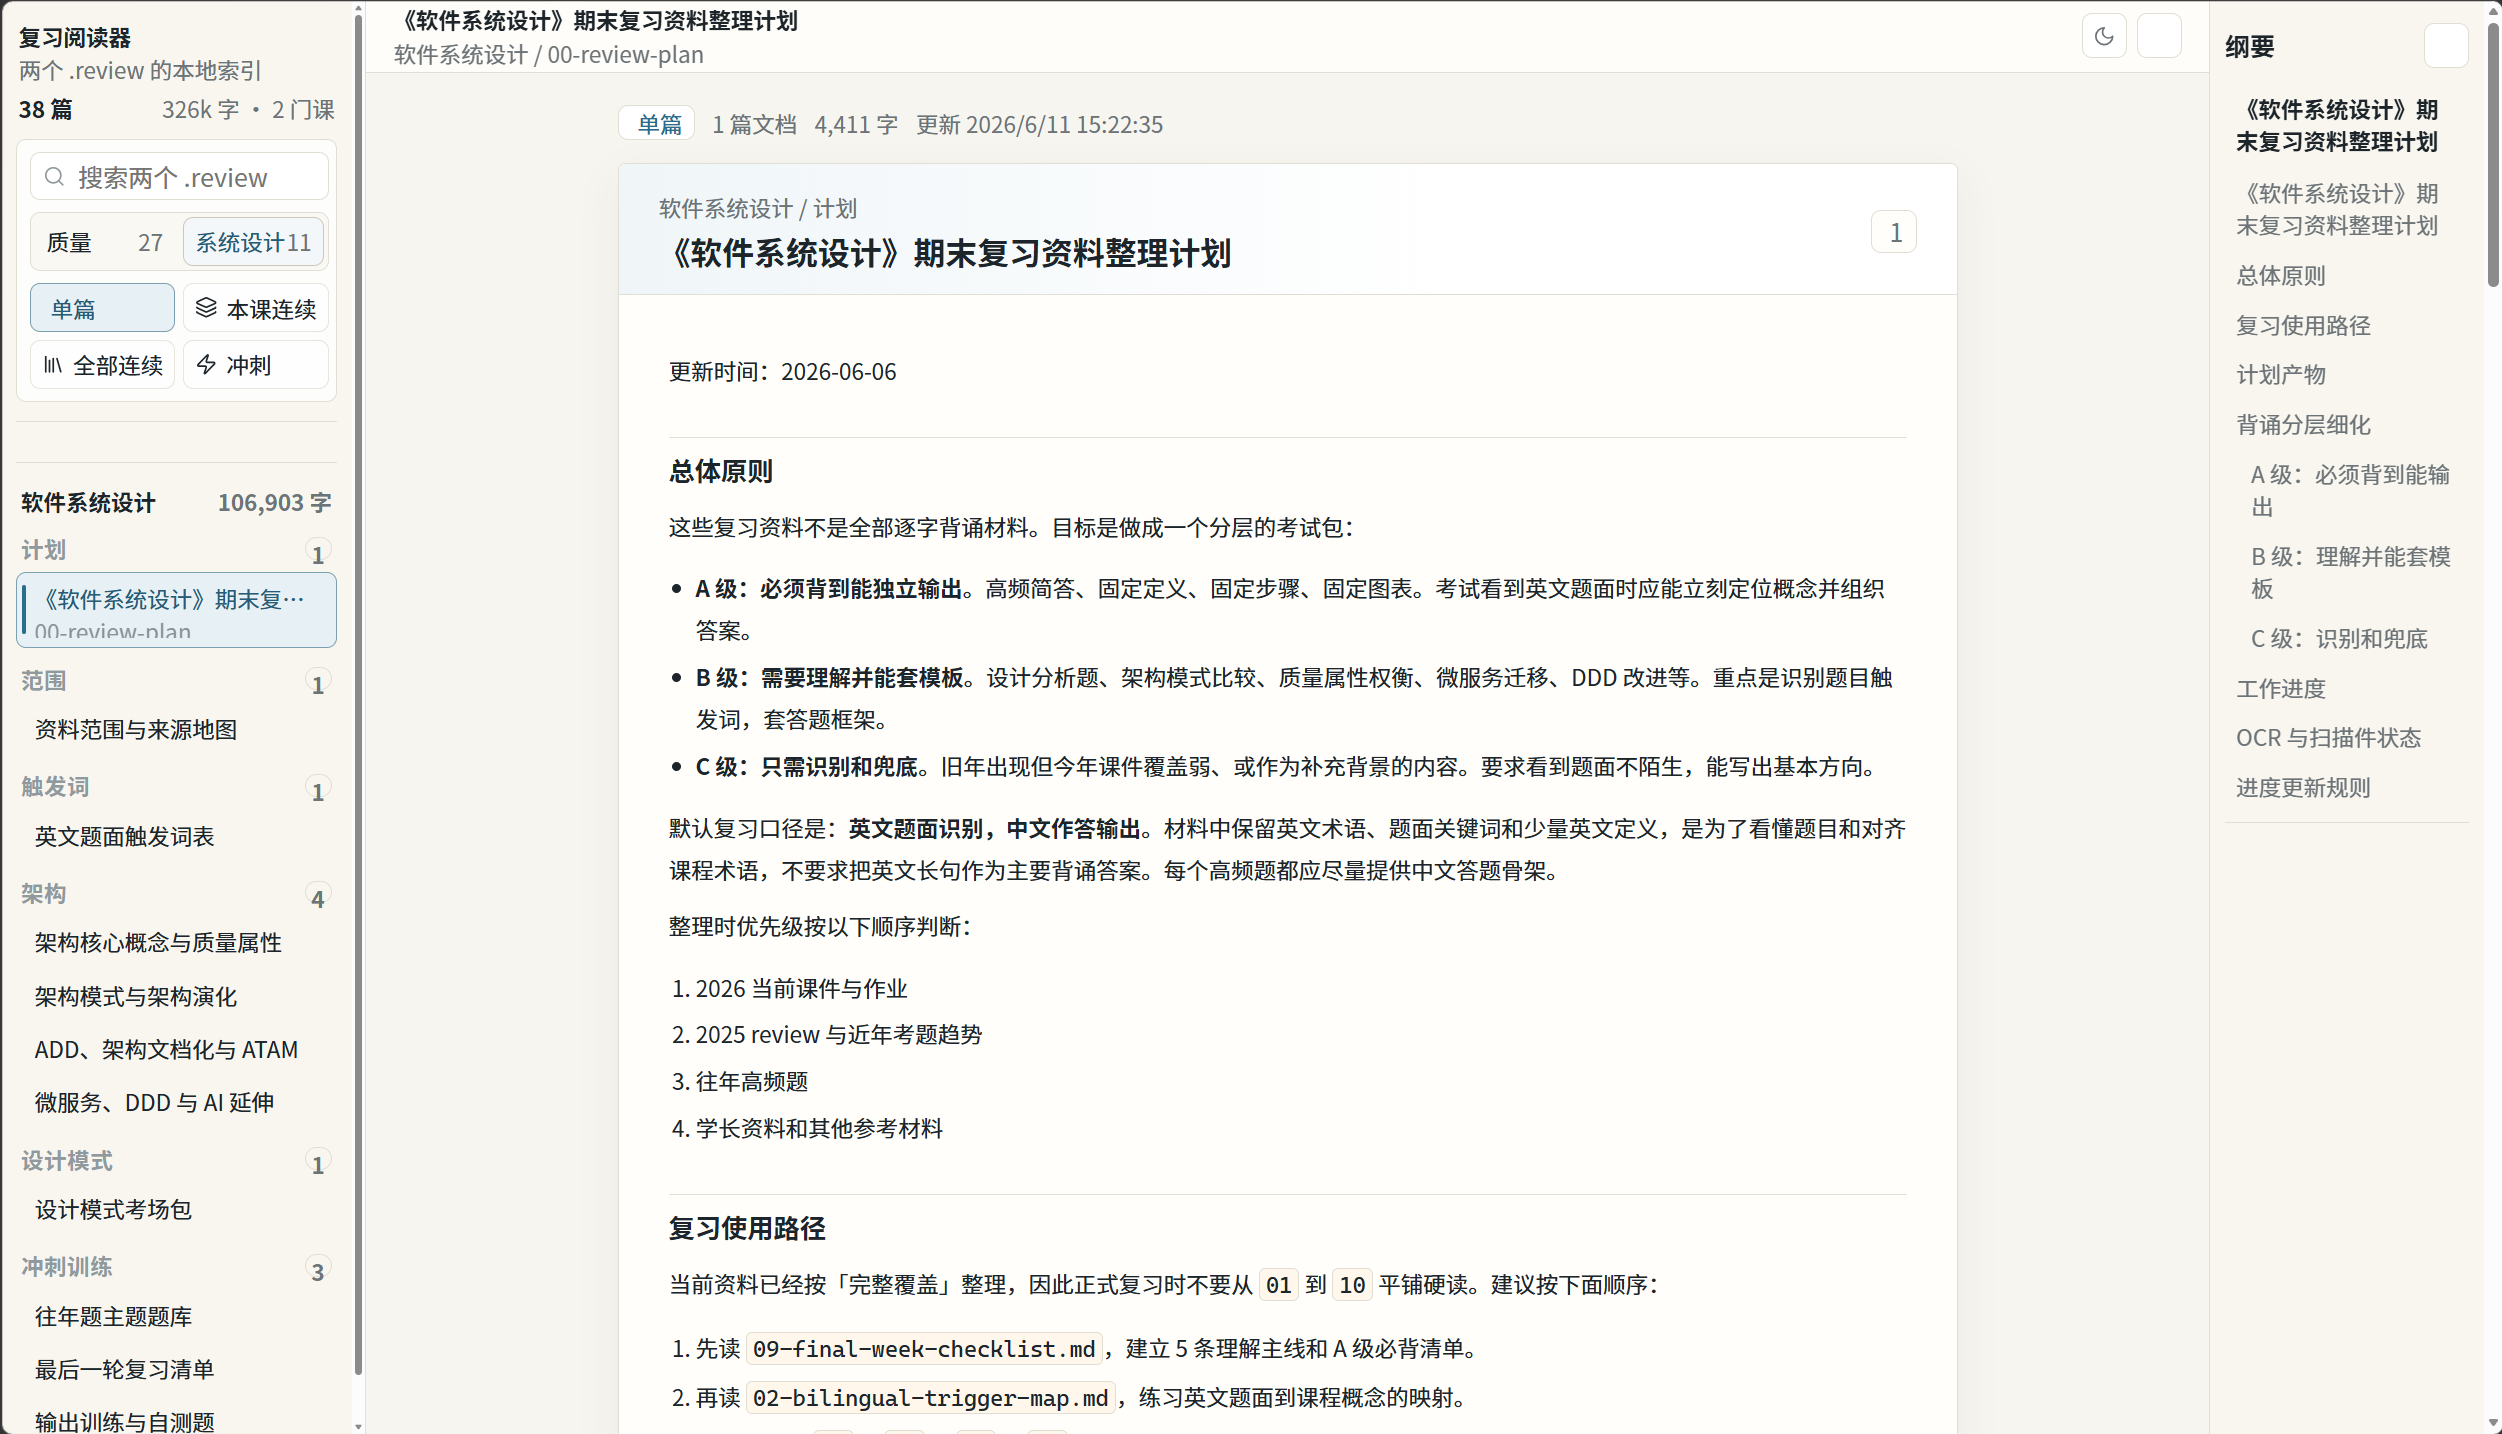2502x1434 pixels.
Task: Toggle dark mode with the moon icon
Action: (2104, 37)
